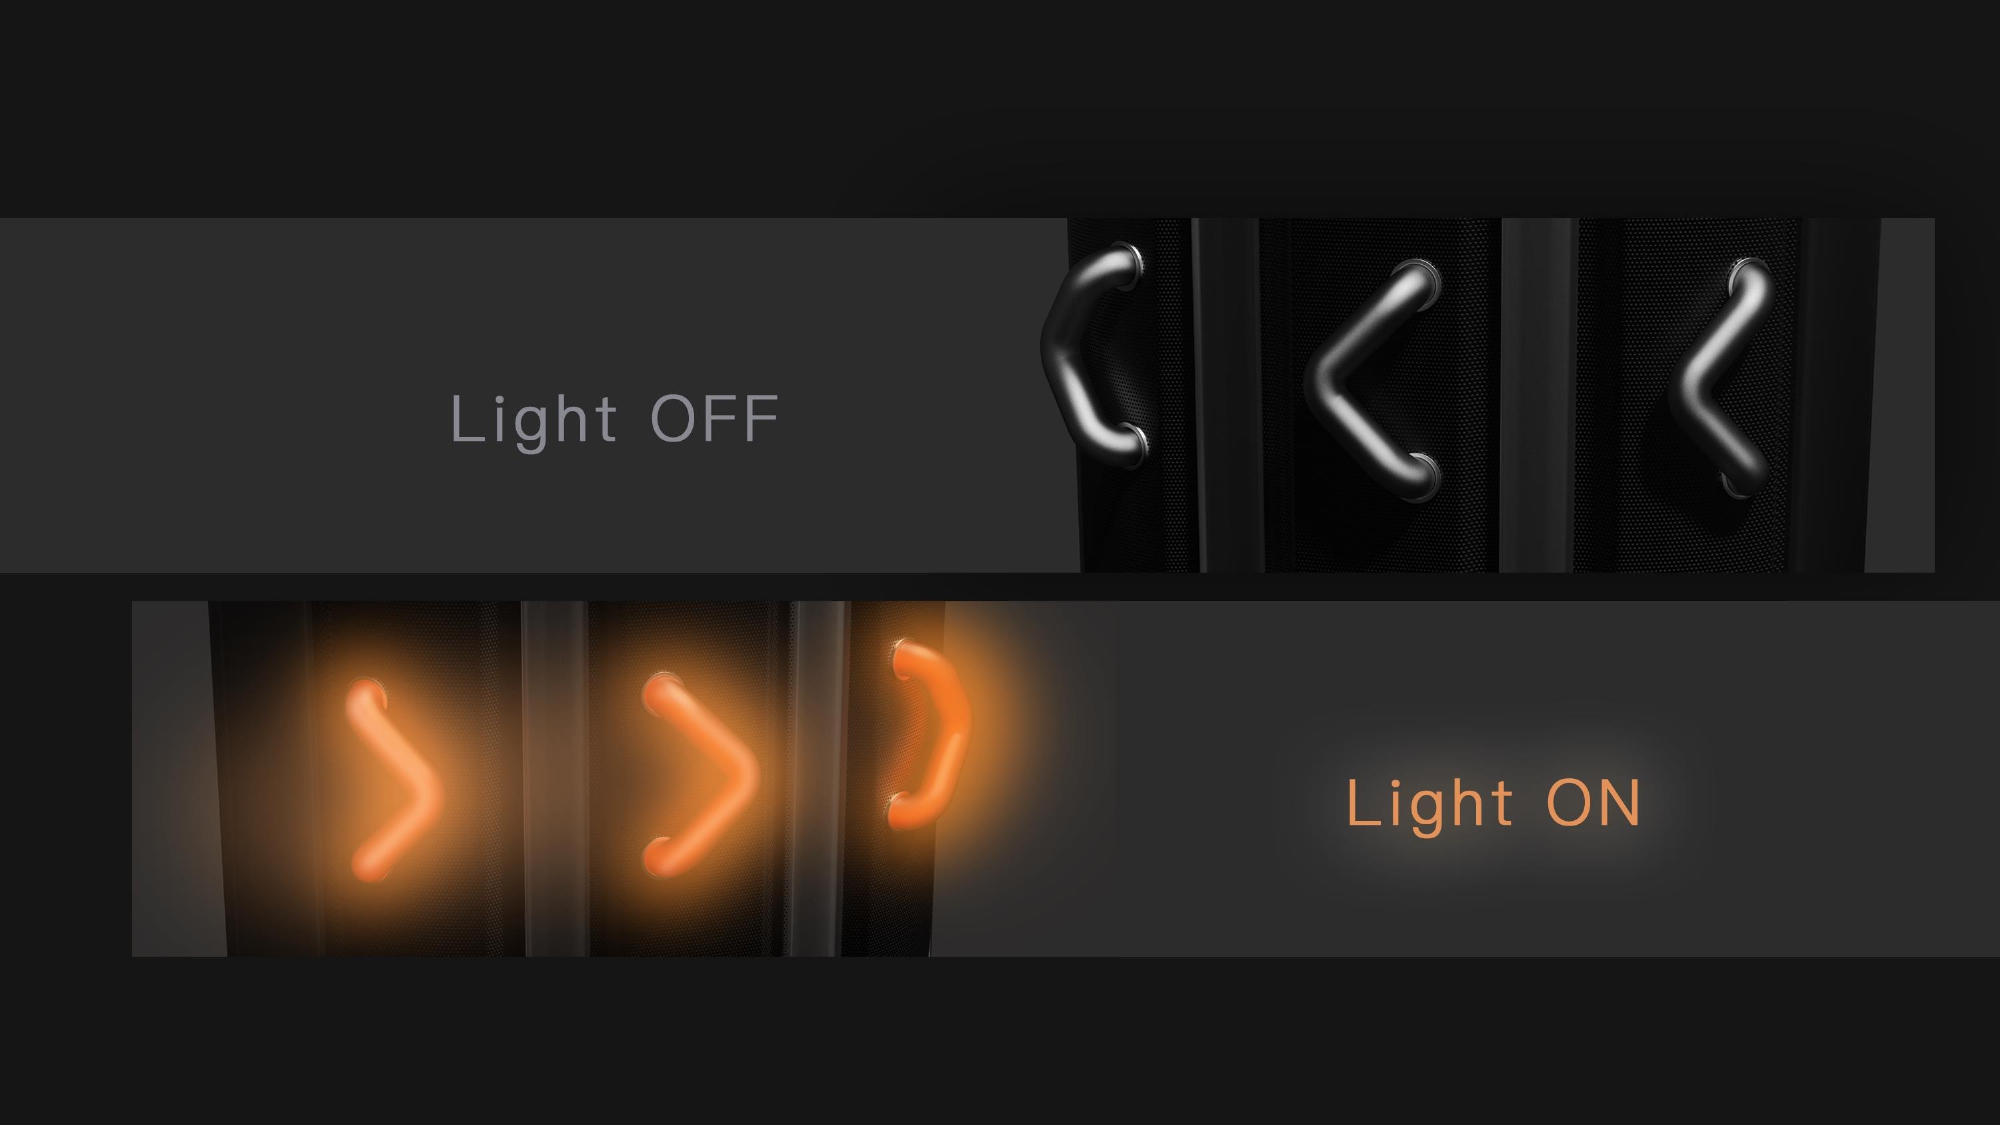Click the bottom mount of the side-view unlit handle
The image size is (2000, 1125).
point(1129,445)
